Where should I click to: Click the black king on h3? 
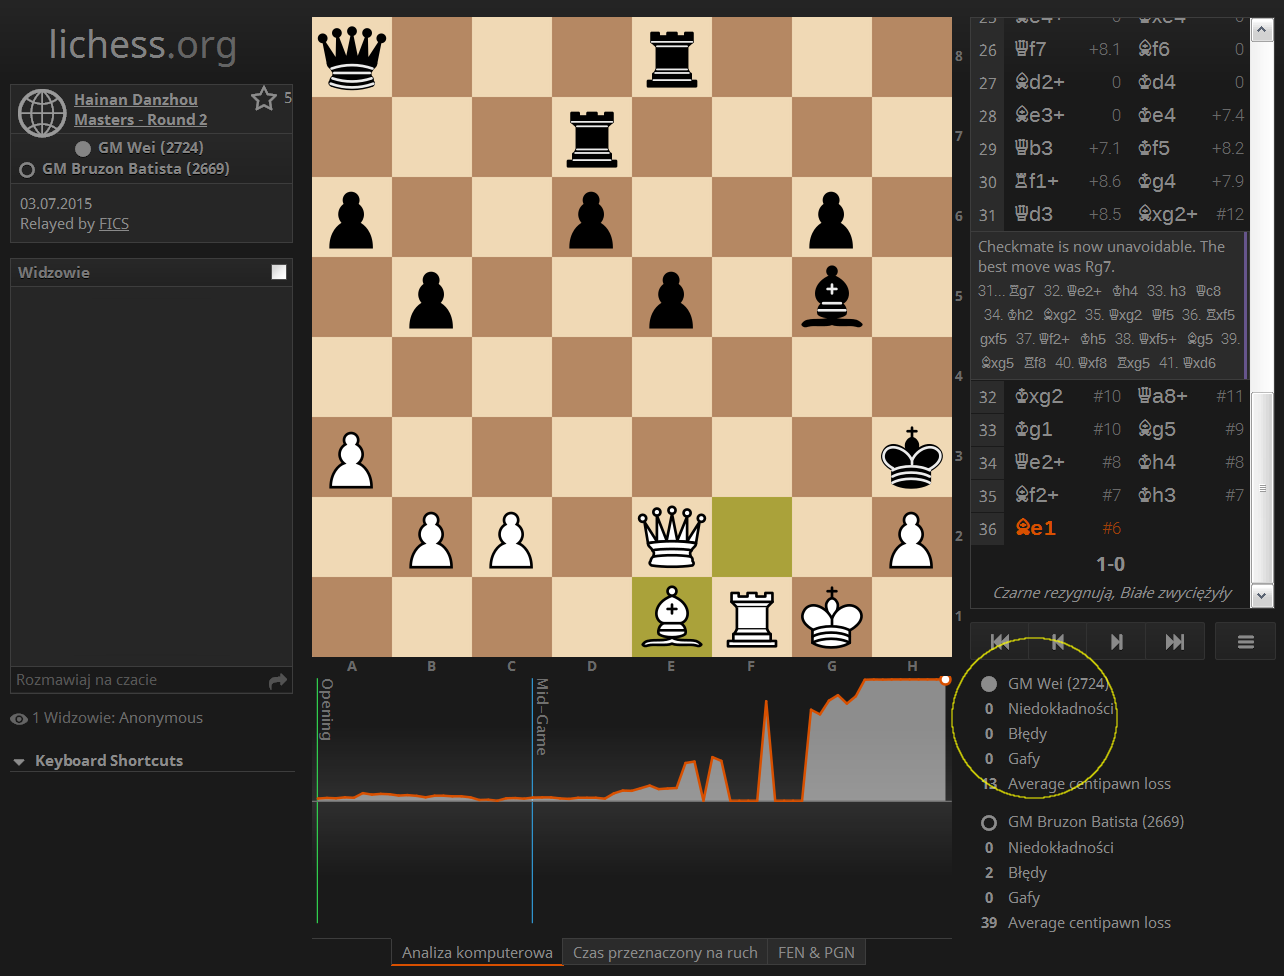pyautogui.click(x=911, y=458)
